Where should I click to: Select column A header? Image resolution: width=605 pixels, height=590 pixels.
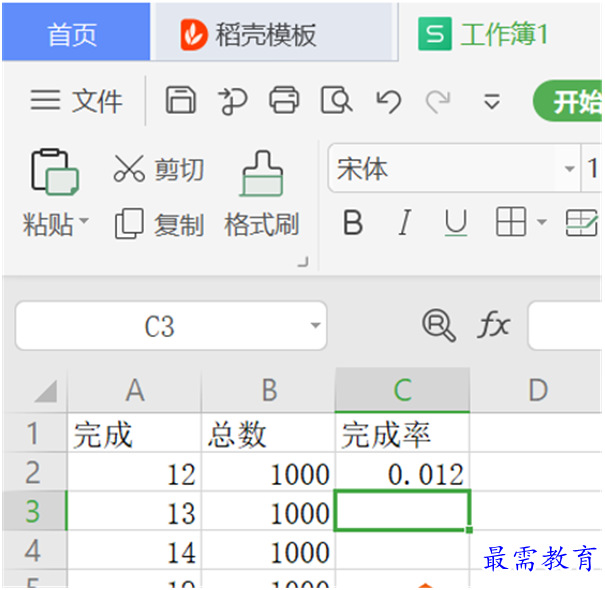pos(134,390)
